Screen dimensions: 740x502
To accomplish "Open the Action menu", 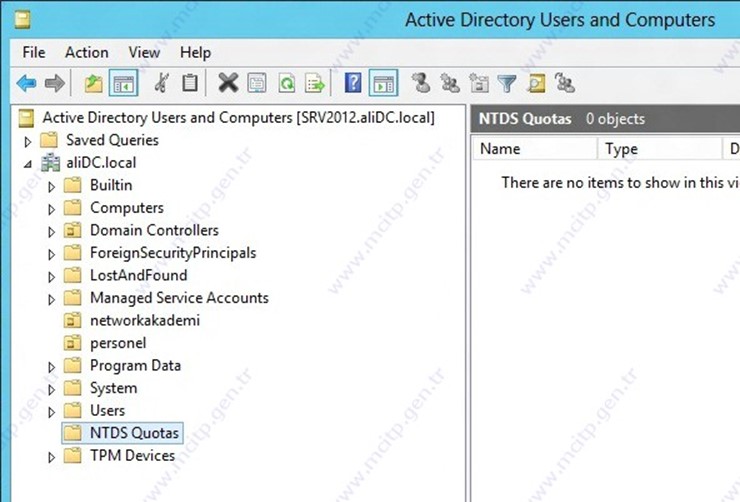I will coord(86,52).
